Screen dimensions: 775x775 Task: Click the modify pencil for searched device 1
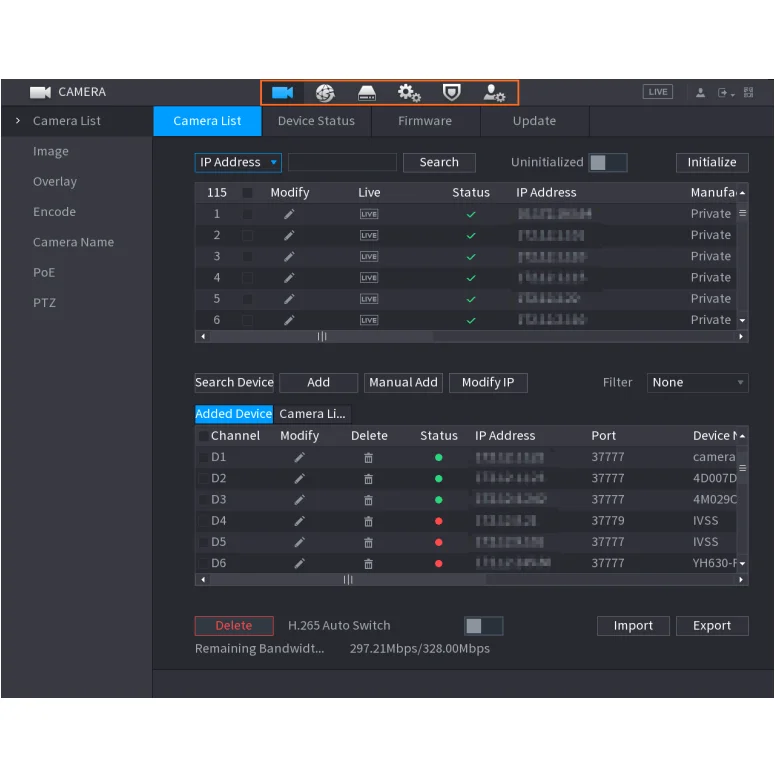pyautogui.click(x=289, y=214)
